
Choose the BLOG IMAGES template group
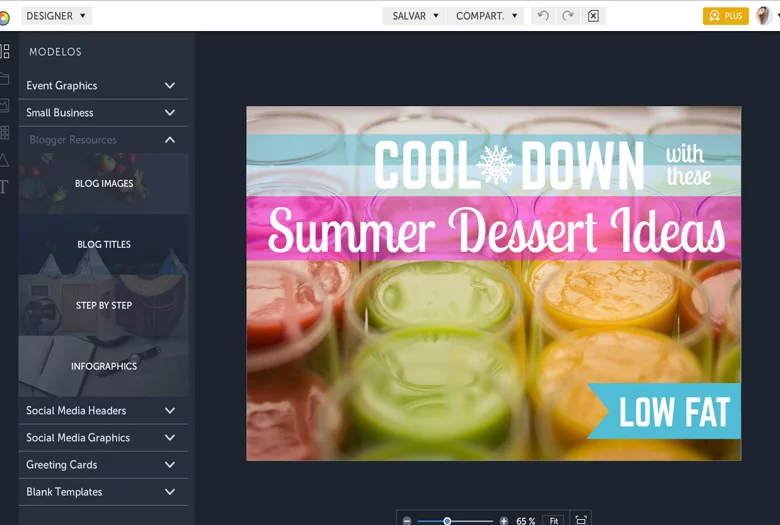[x=103, y=184]
